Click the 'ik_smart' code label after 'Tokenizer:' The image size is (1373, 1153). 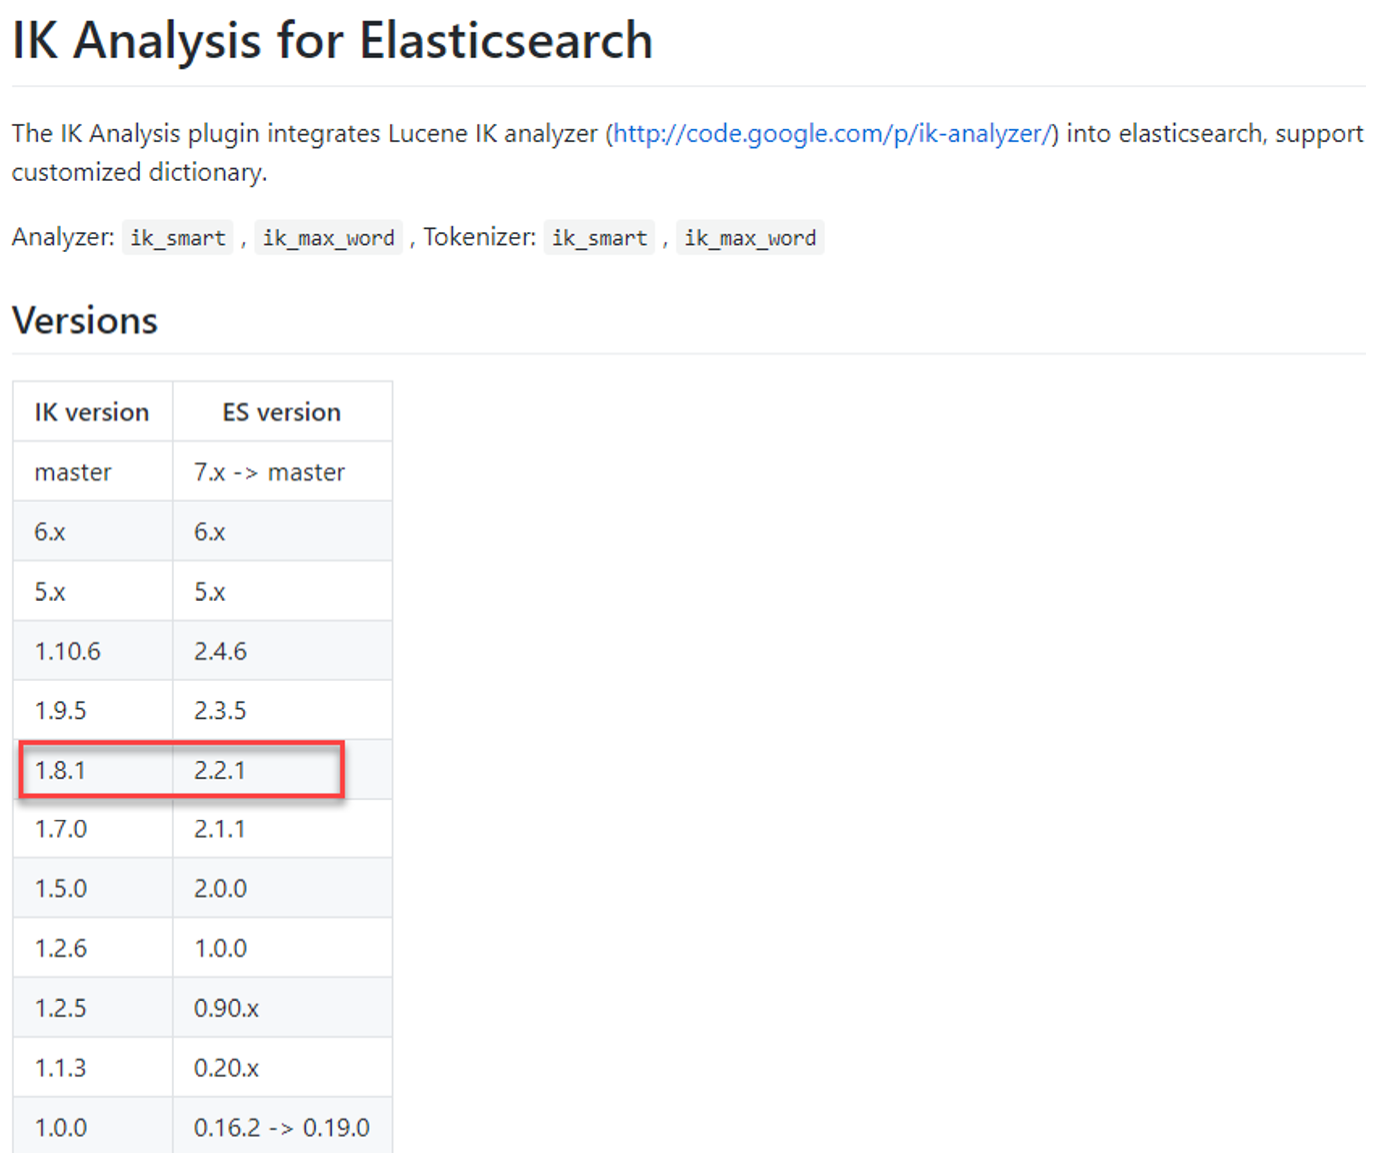coord(600,238)
